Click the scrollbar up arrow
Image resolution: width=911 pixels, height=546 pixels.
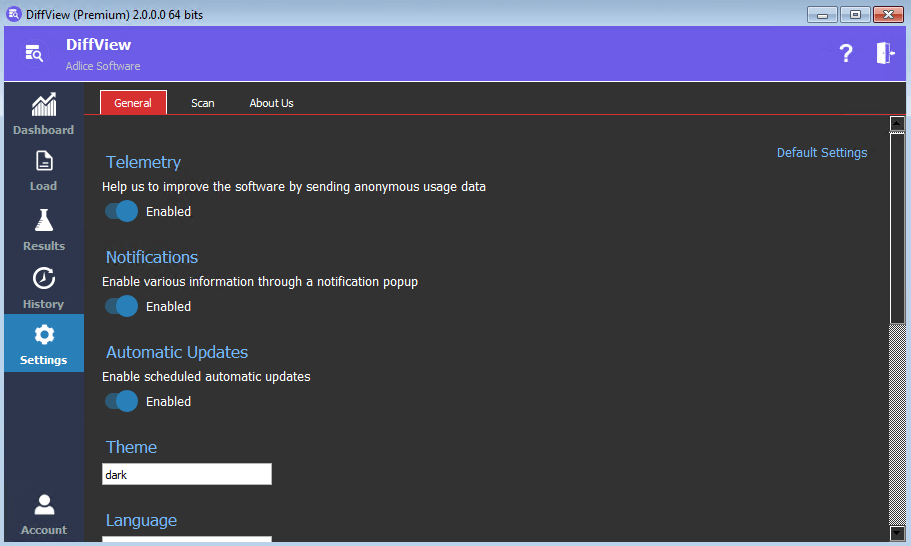click(x=897, y=125)
